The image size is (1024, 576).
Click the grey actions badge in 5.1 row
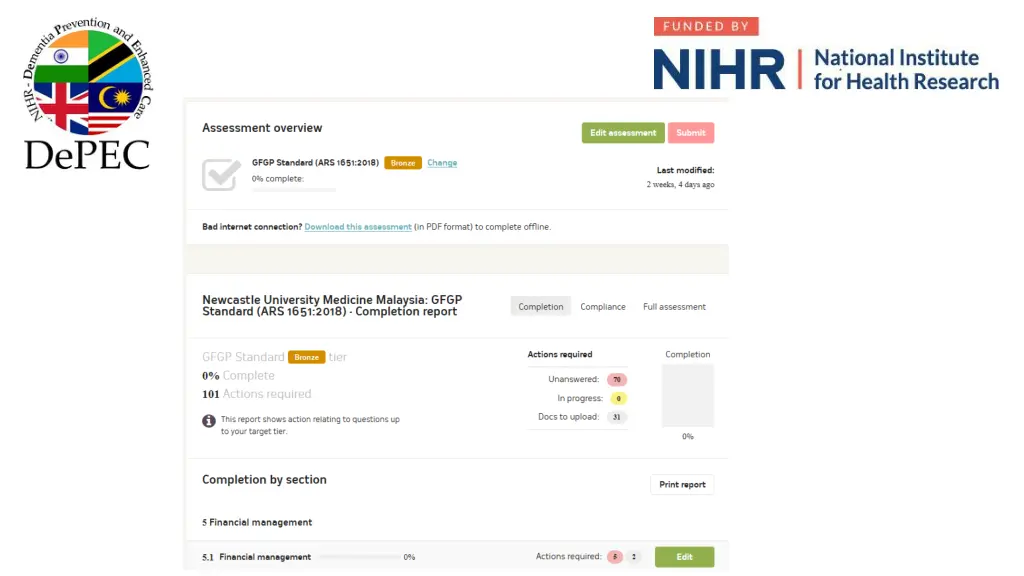click(633, 557)
